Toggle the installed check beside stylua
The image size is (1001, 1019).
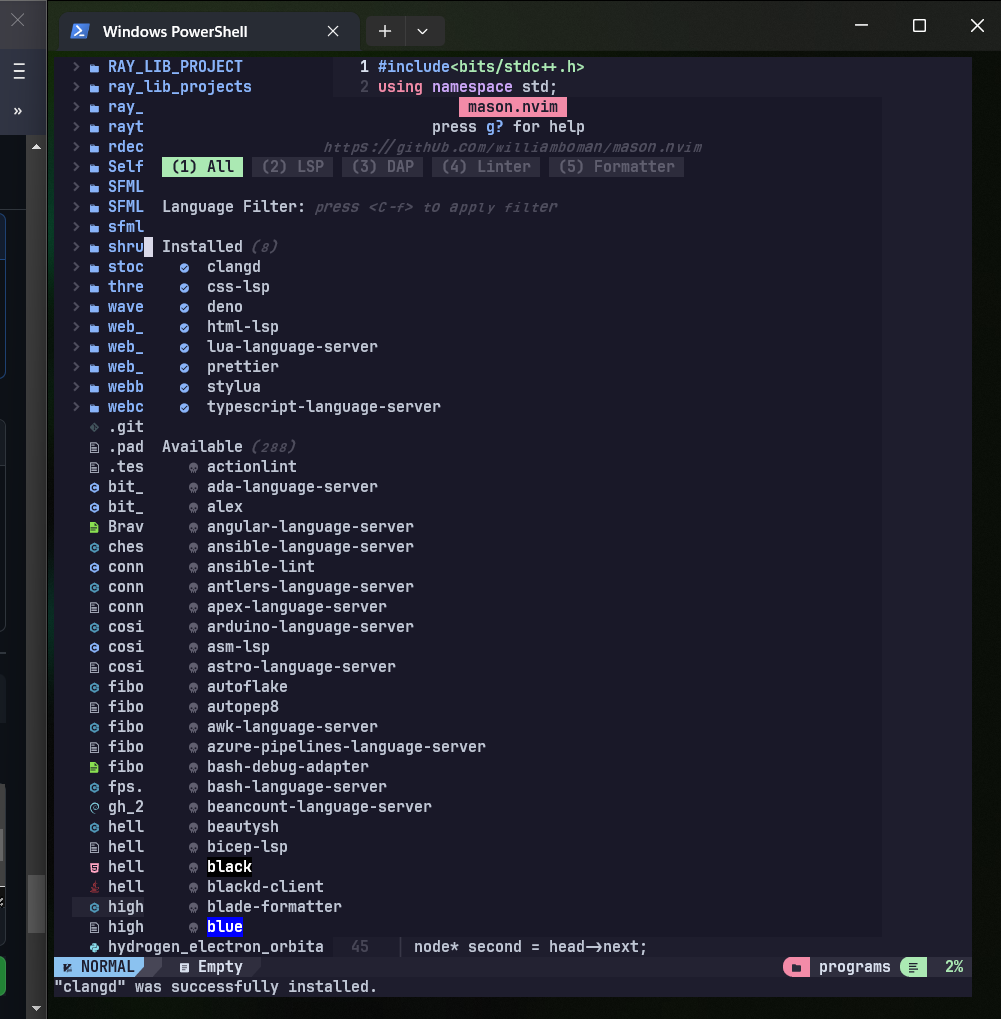coord(183,386)
